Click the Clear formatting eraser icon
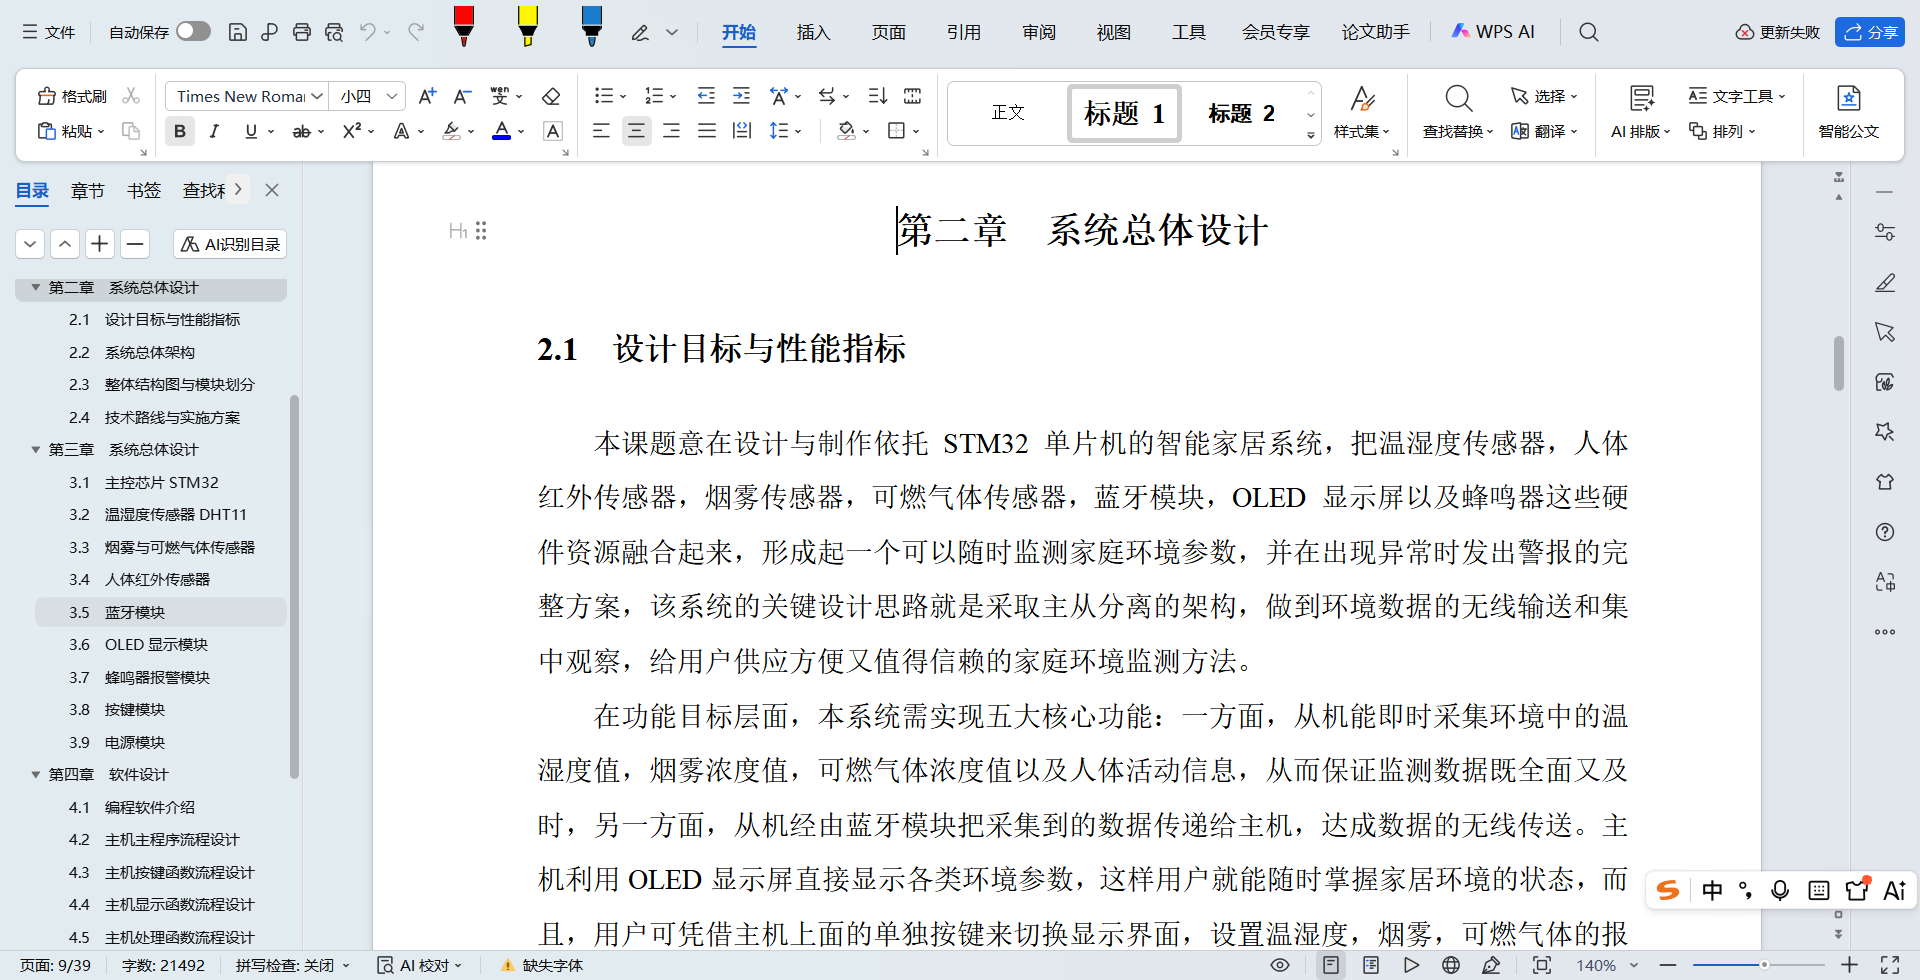The height and width of the screenshot is (980, 1920). (551, 96)
